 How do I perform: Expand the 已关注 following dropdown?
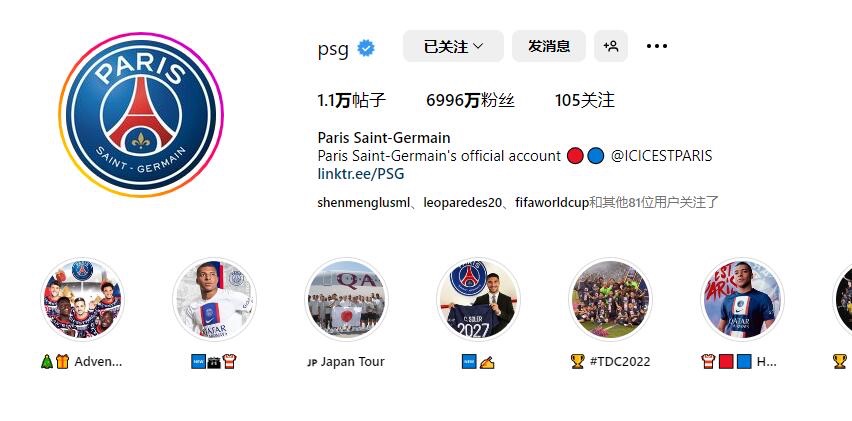pyautogui.click(x=453, y=46)
